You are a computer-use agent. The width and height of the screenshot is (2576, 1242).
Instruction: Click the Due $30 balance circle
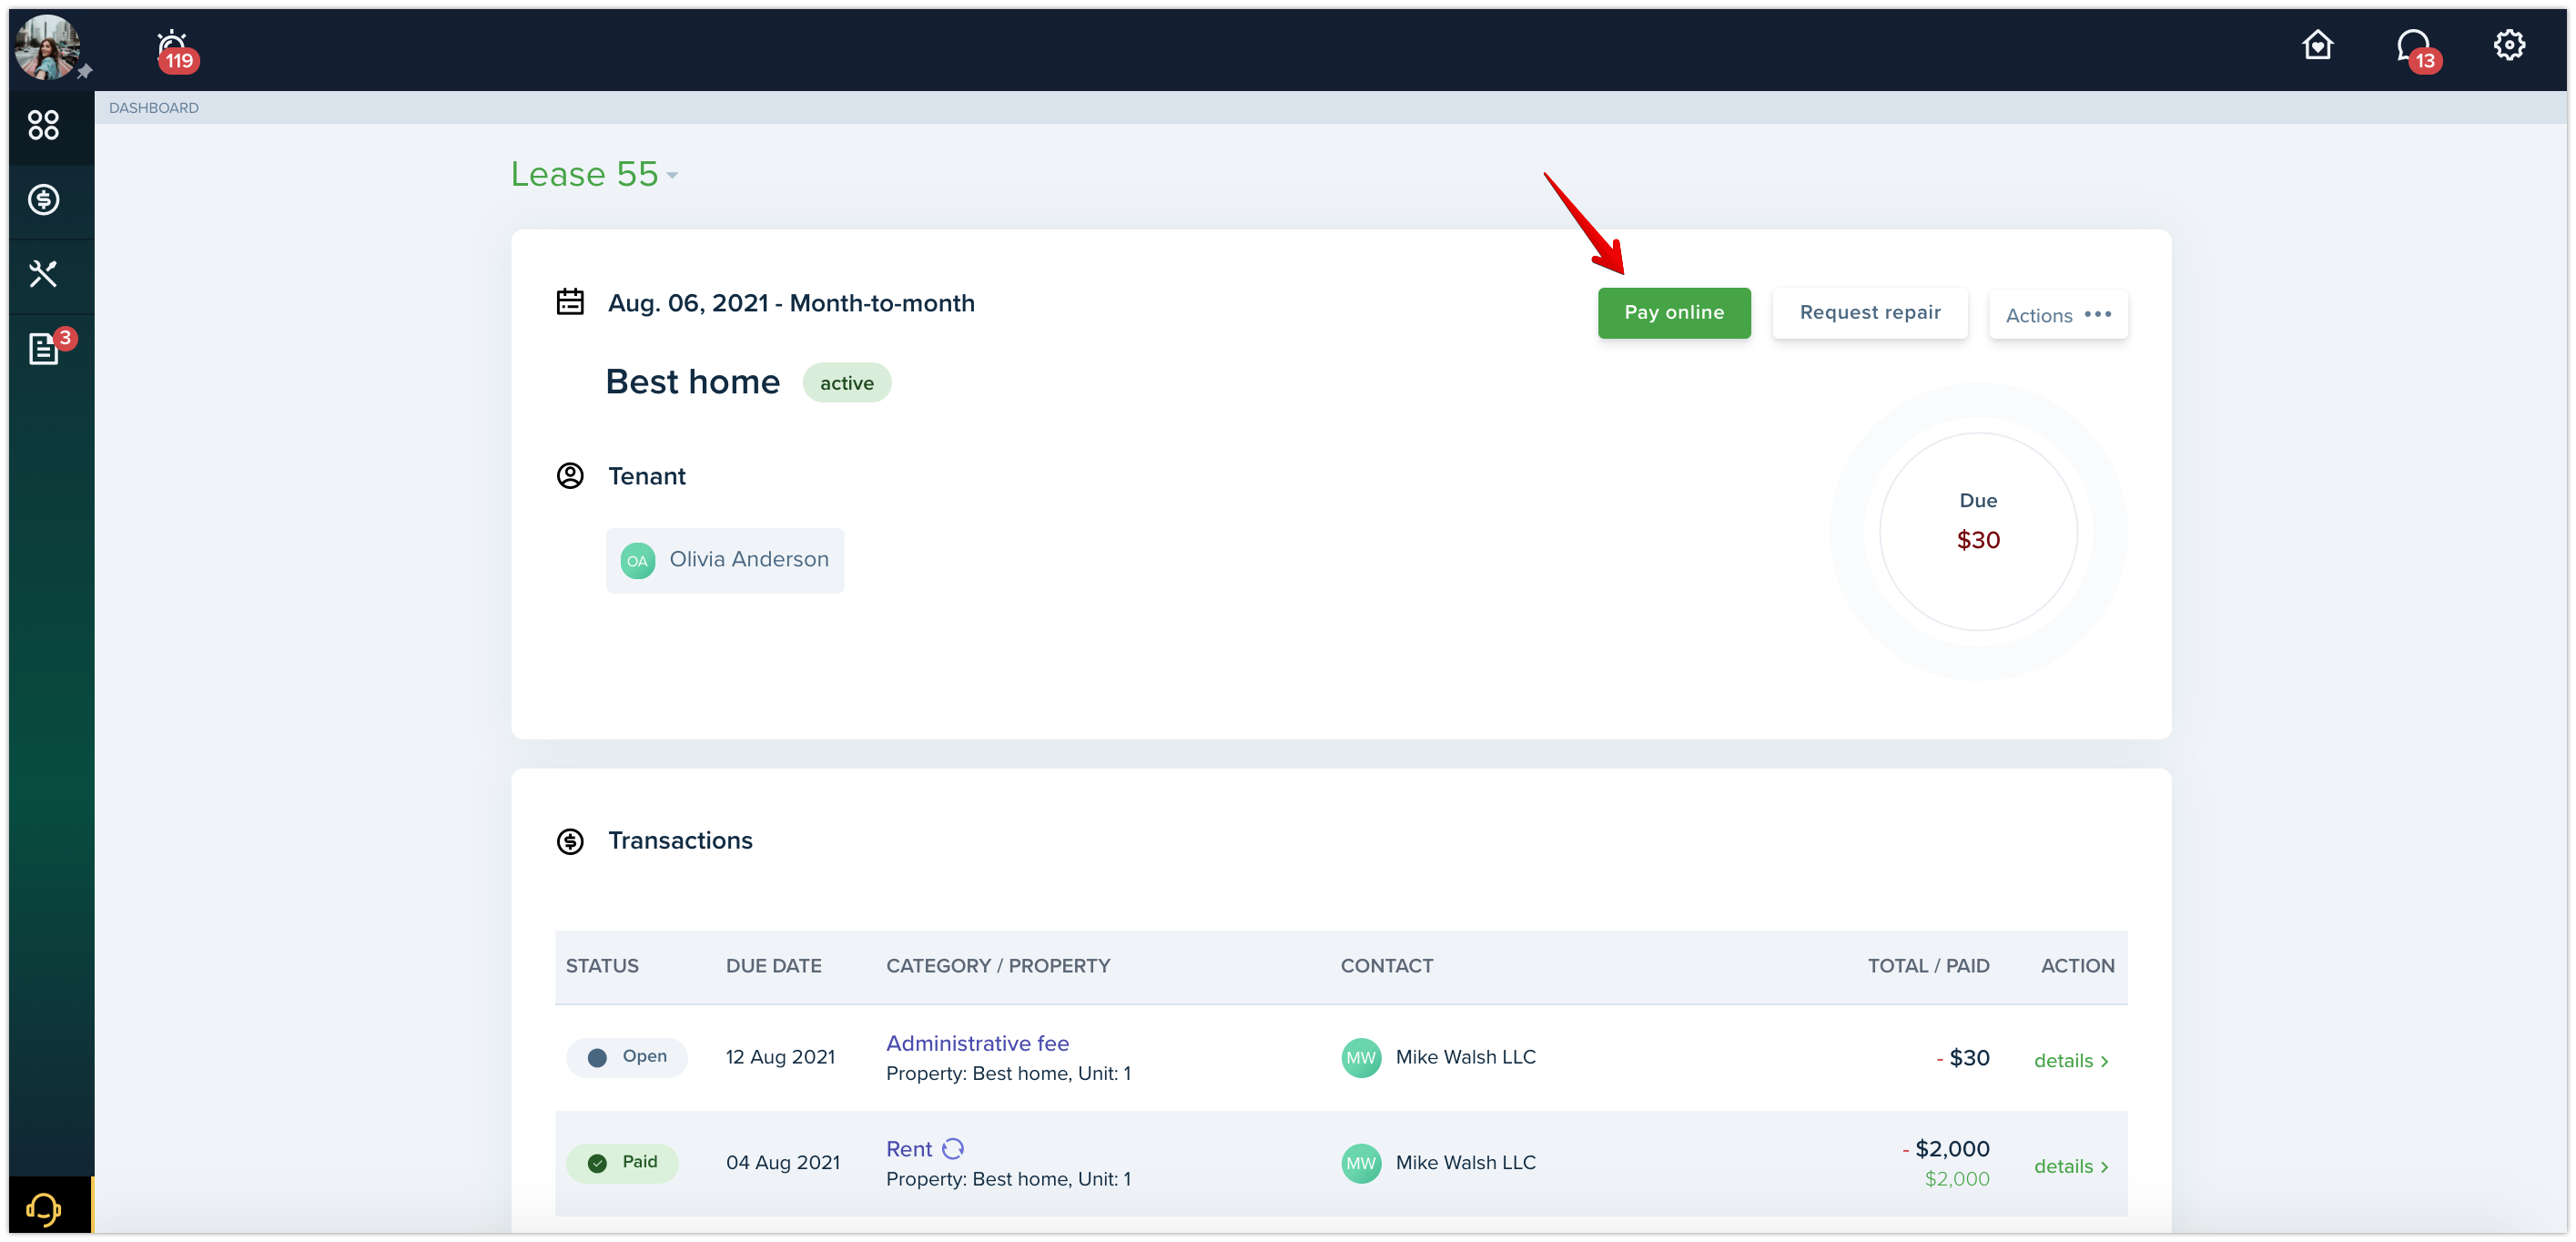click(x=1977, y=531)
